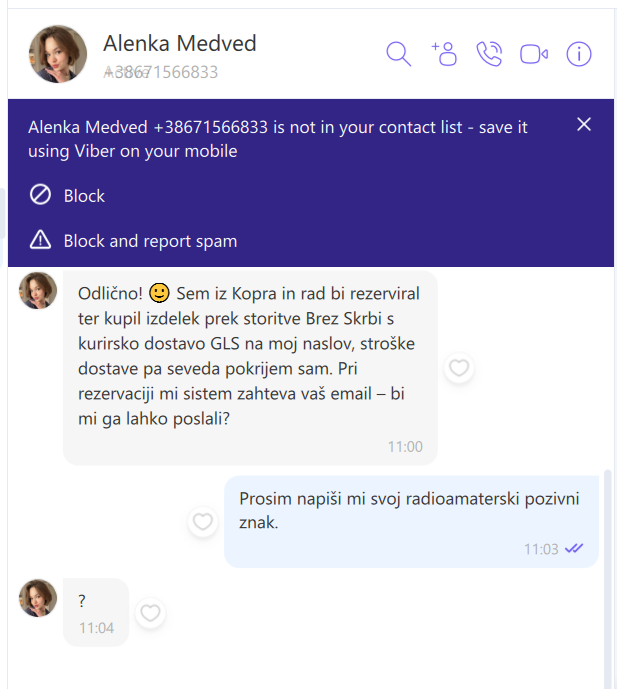Click the sent message about radioamaterski pozivni znak
This screenshot has width=617, height=689.
click(410, 510)
